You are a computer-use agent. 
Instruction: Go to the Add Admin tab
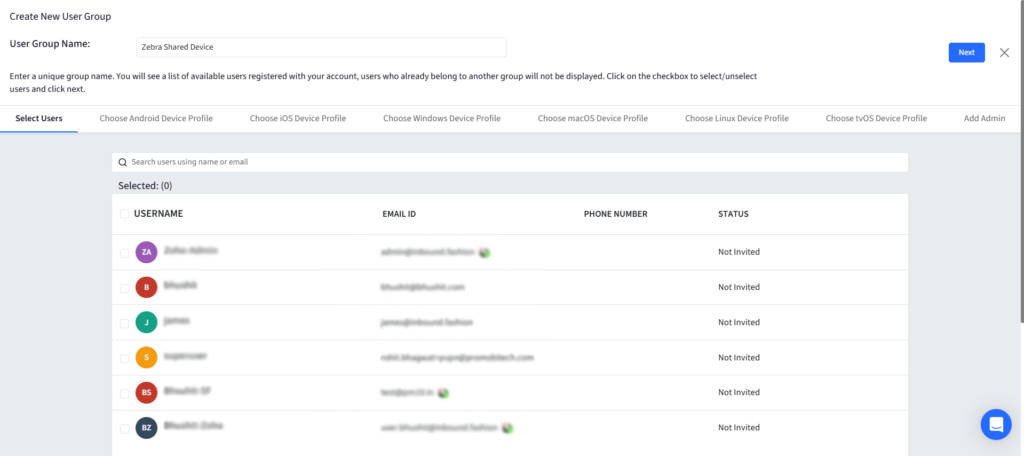click(x=984, y=118)
